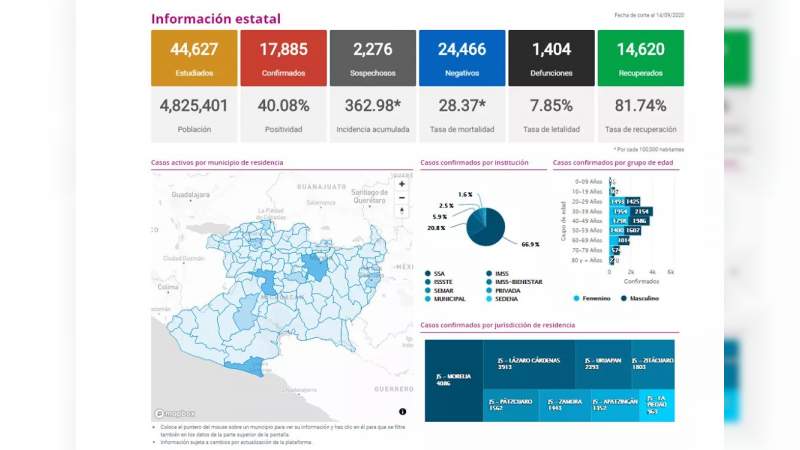This screenshot has width=800, height=450.
Task: Open the Mapbox logo link
Action: pos(175,413)
